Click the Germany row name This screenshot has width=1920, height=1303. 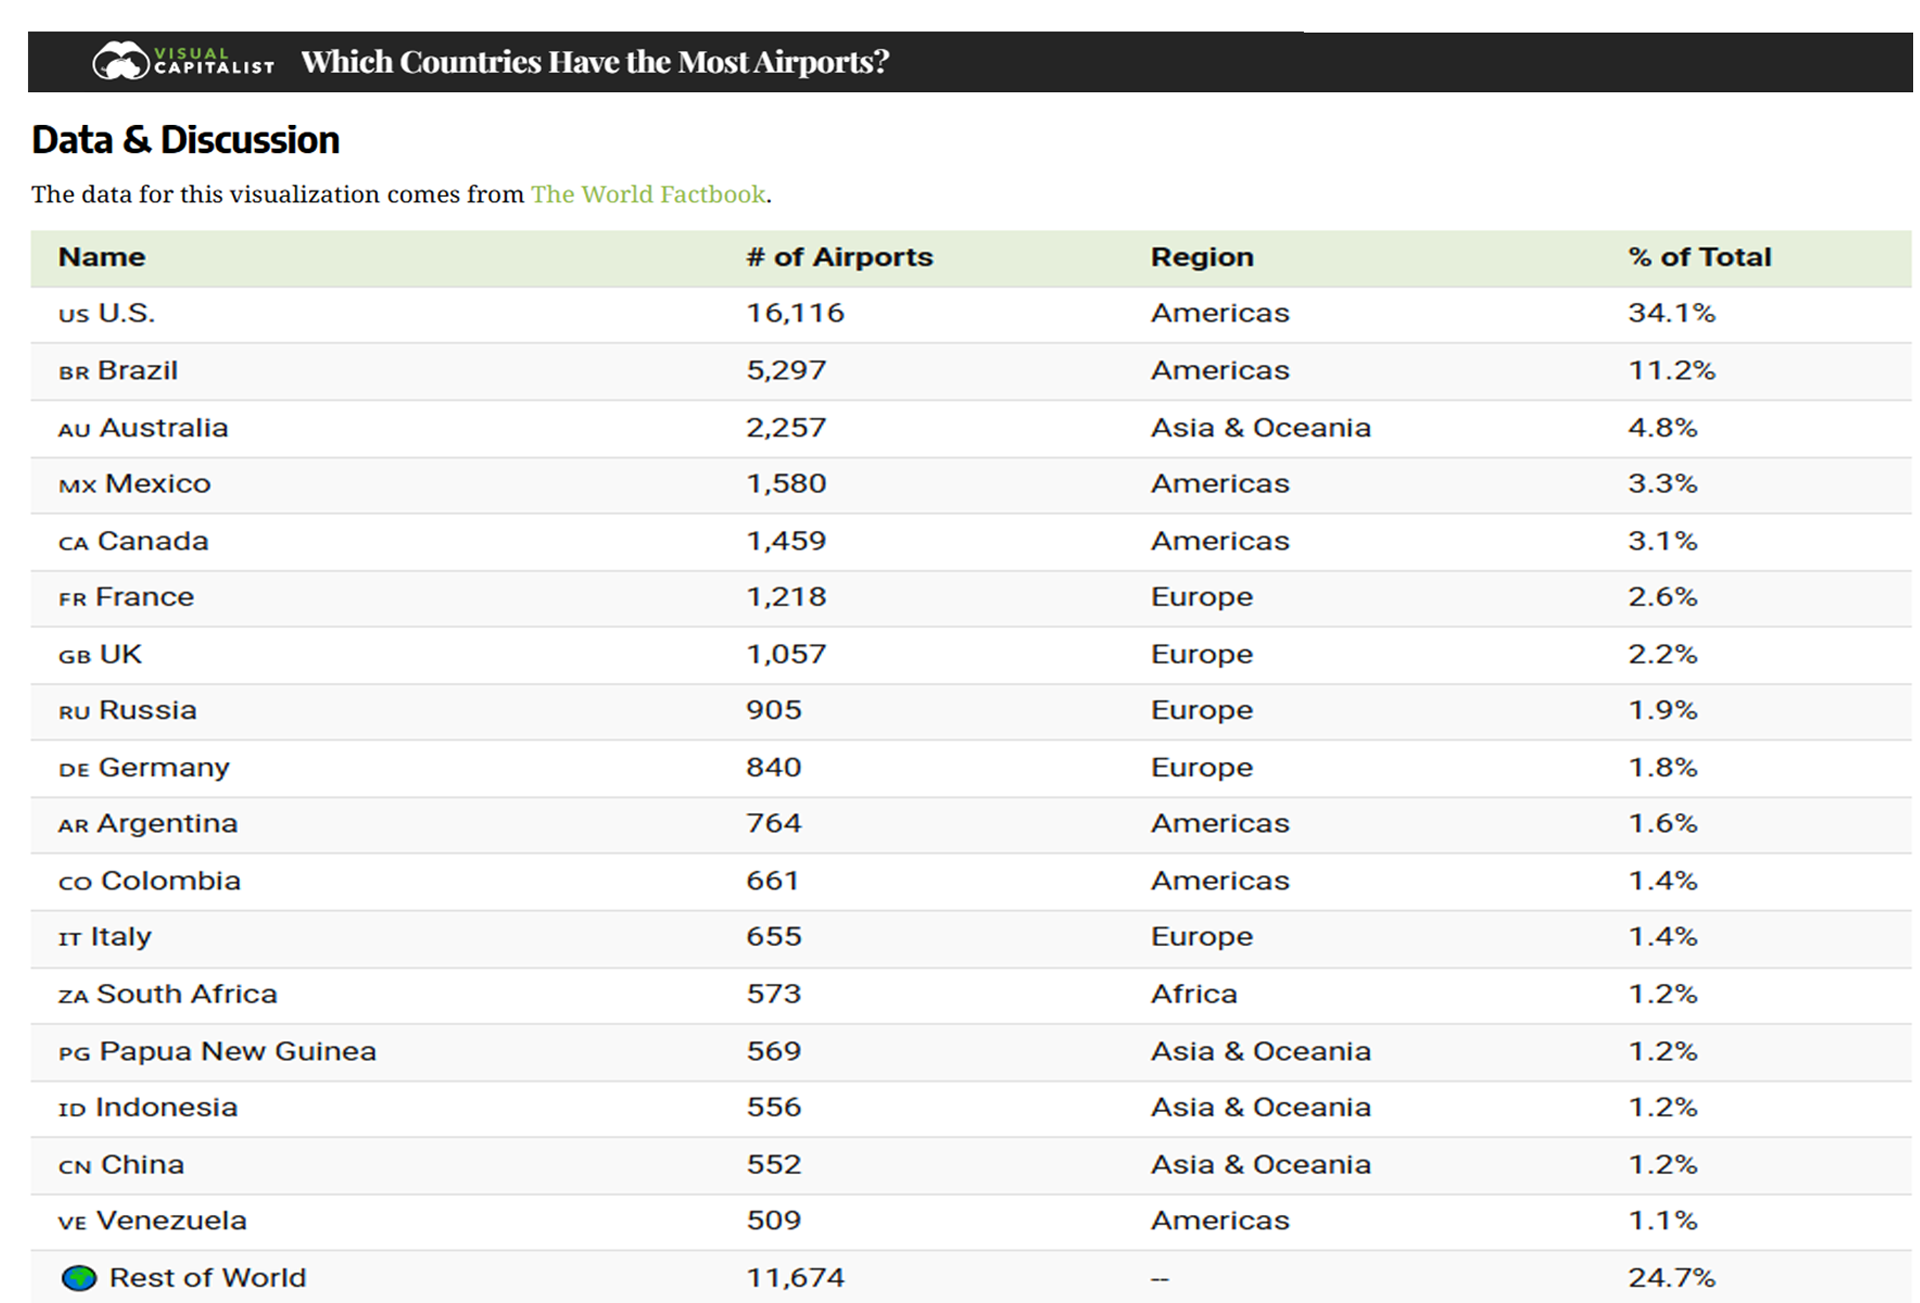[164, 767]
